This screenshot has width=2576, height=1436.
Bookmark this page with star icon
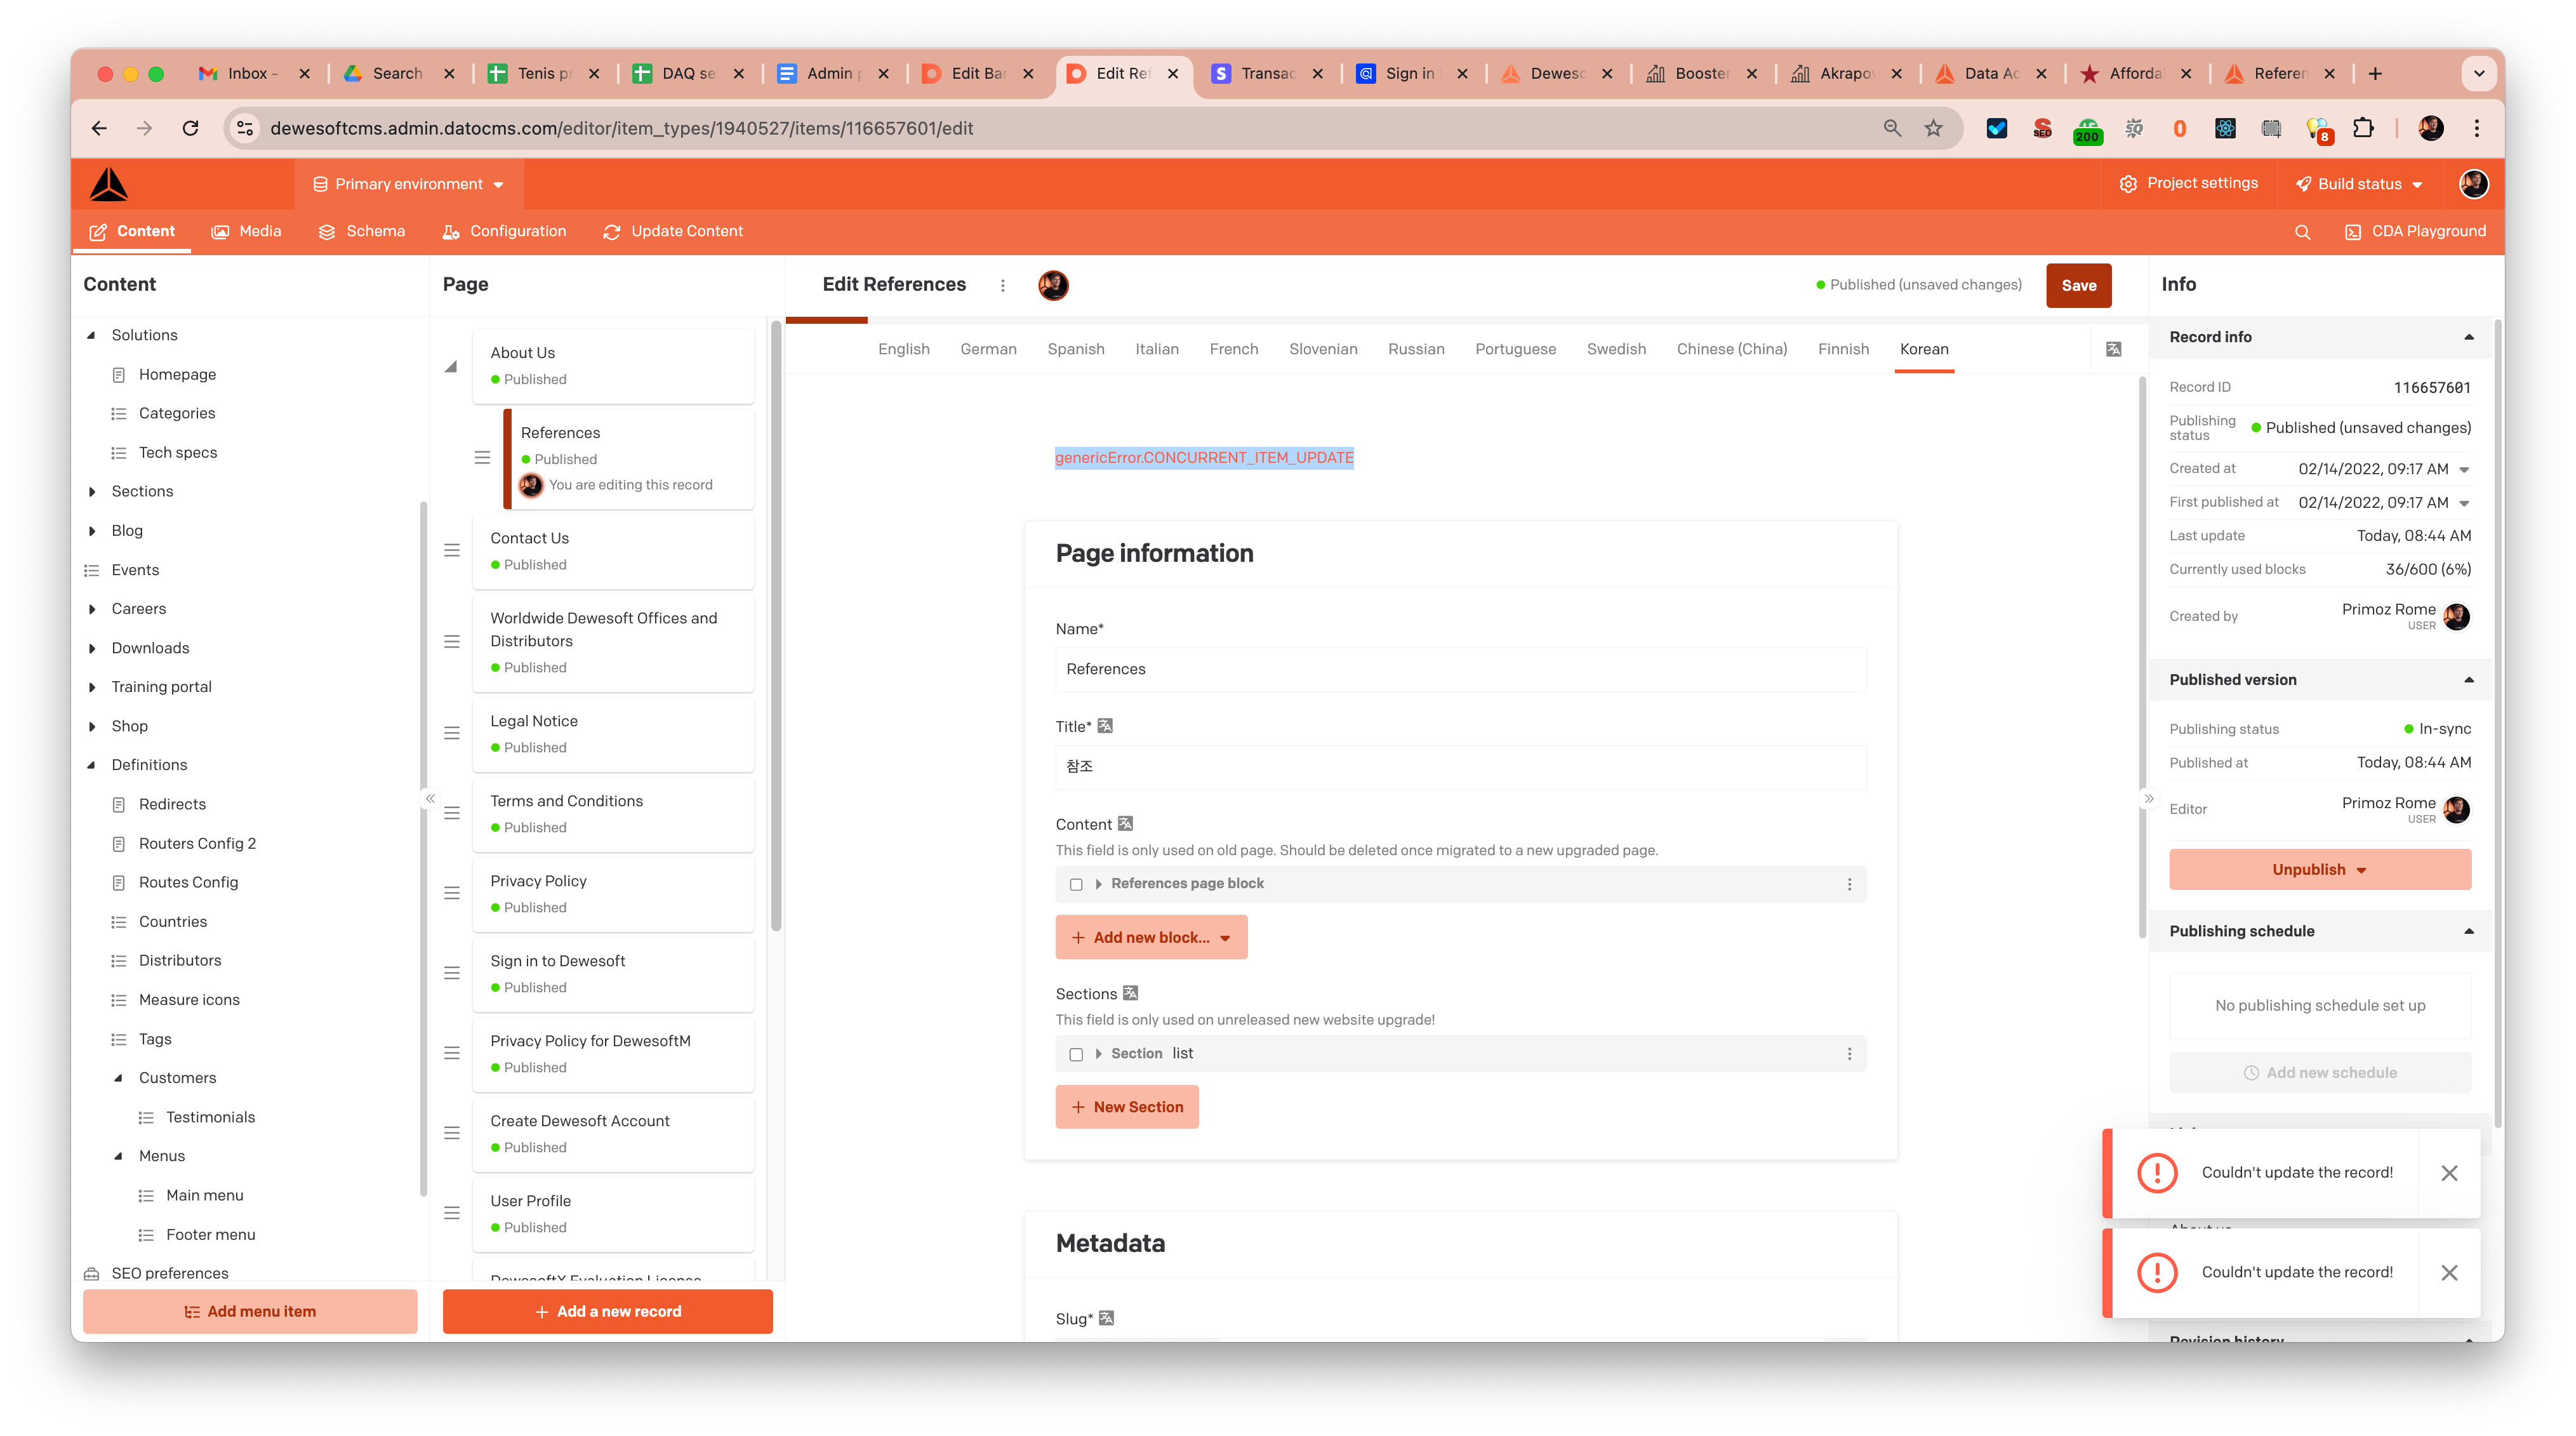click(1933, 128)
